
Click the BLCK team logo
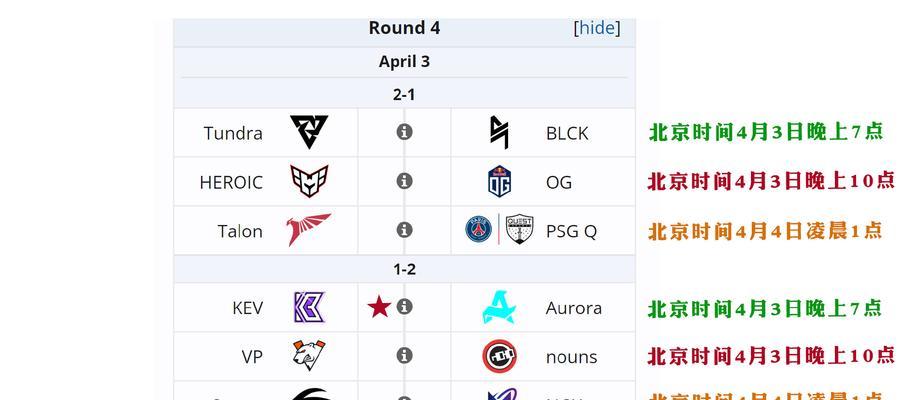[499, 132]
